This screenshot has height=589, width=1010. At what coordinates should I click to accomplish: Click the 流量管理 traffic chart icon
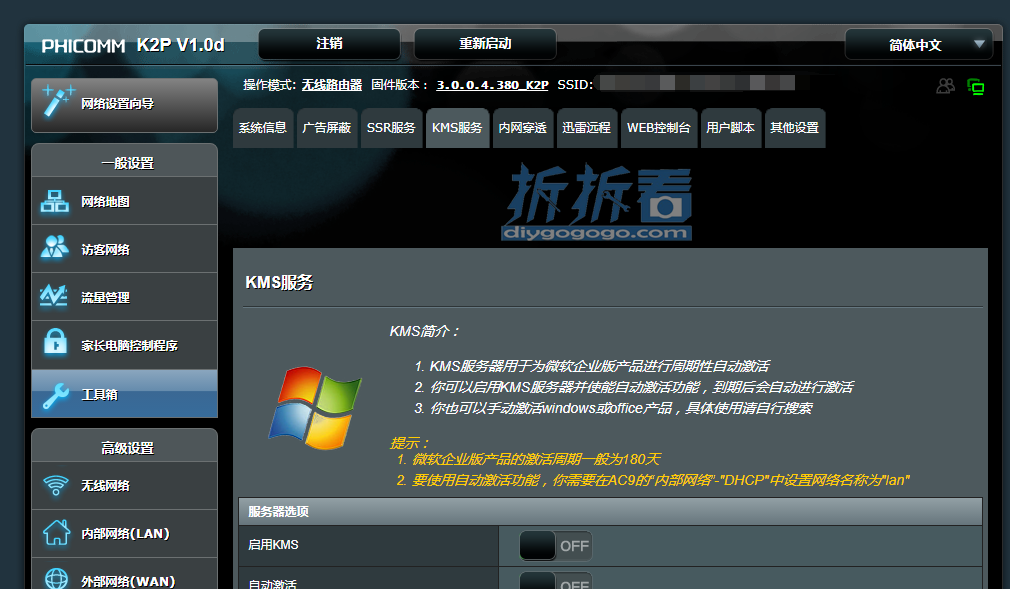click(x=53, y=296)
